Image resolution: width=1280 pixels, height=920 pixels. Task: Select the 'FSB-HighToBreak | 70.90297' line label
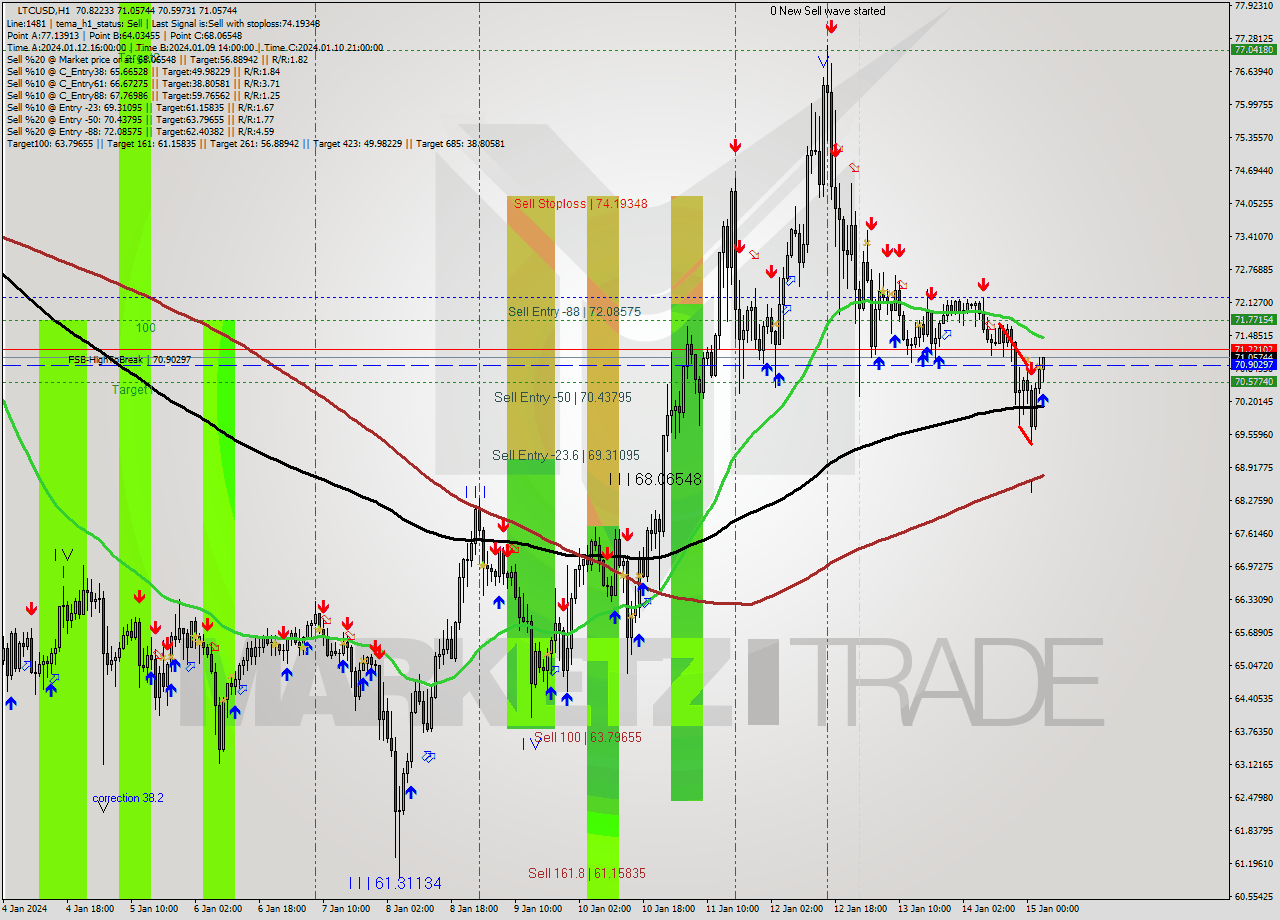[129, 359]
